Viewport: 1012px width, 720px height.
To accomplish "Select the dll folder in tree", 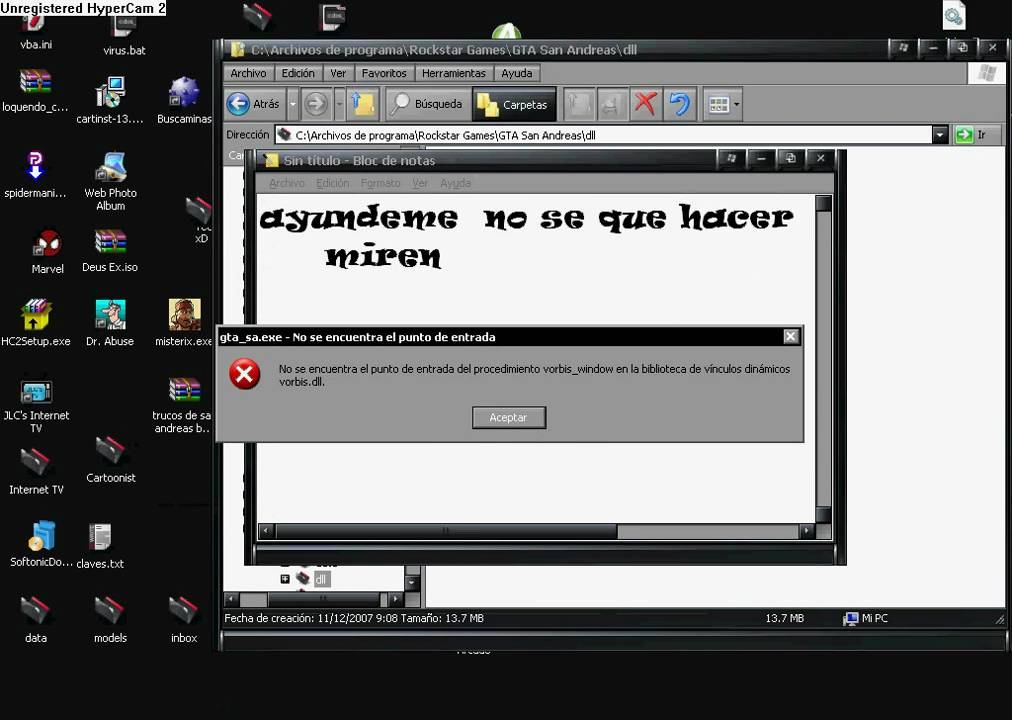I will pyautogui.click(x=321, y=579).
